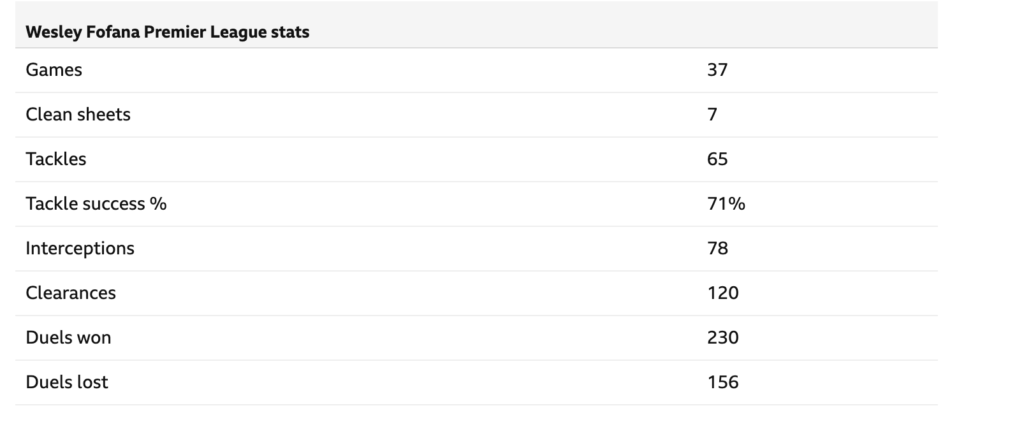Click the Clean sheets value 7
Screen dimensions: 1024x422
click(711, 114)
